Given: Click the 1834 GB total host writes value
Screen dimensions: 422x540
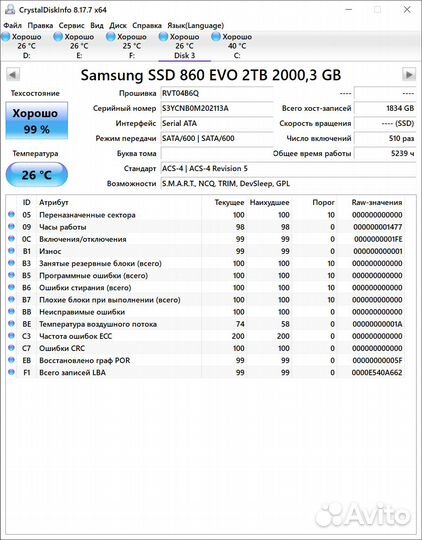Looking at the screenshot, I should coord(385,108).
